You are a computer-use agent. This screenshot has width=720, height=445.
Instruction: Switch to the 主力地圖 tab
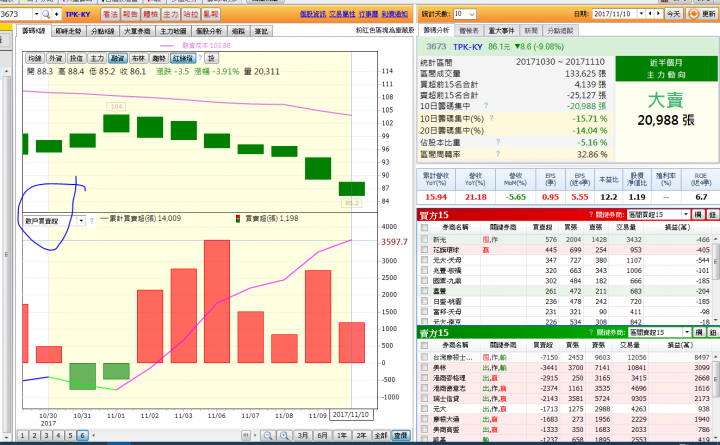173,31
